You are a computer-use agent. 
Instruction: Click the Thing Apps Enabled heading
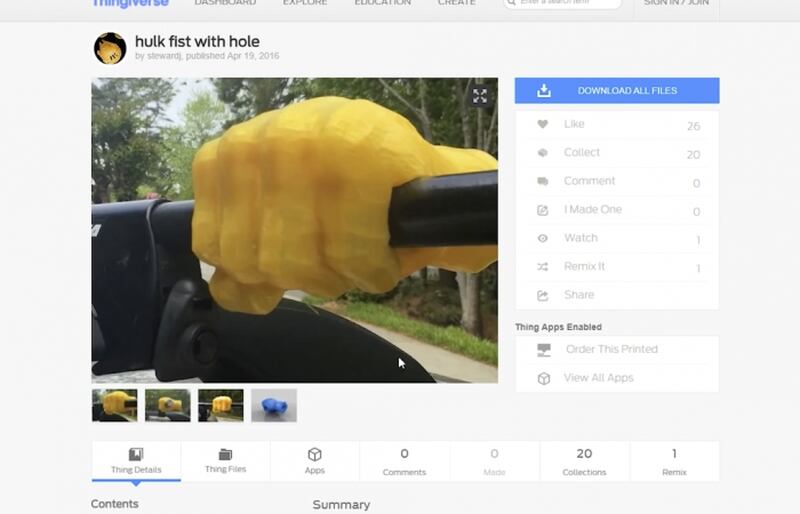[x=558, y=327]
